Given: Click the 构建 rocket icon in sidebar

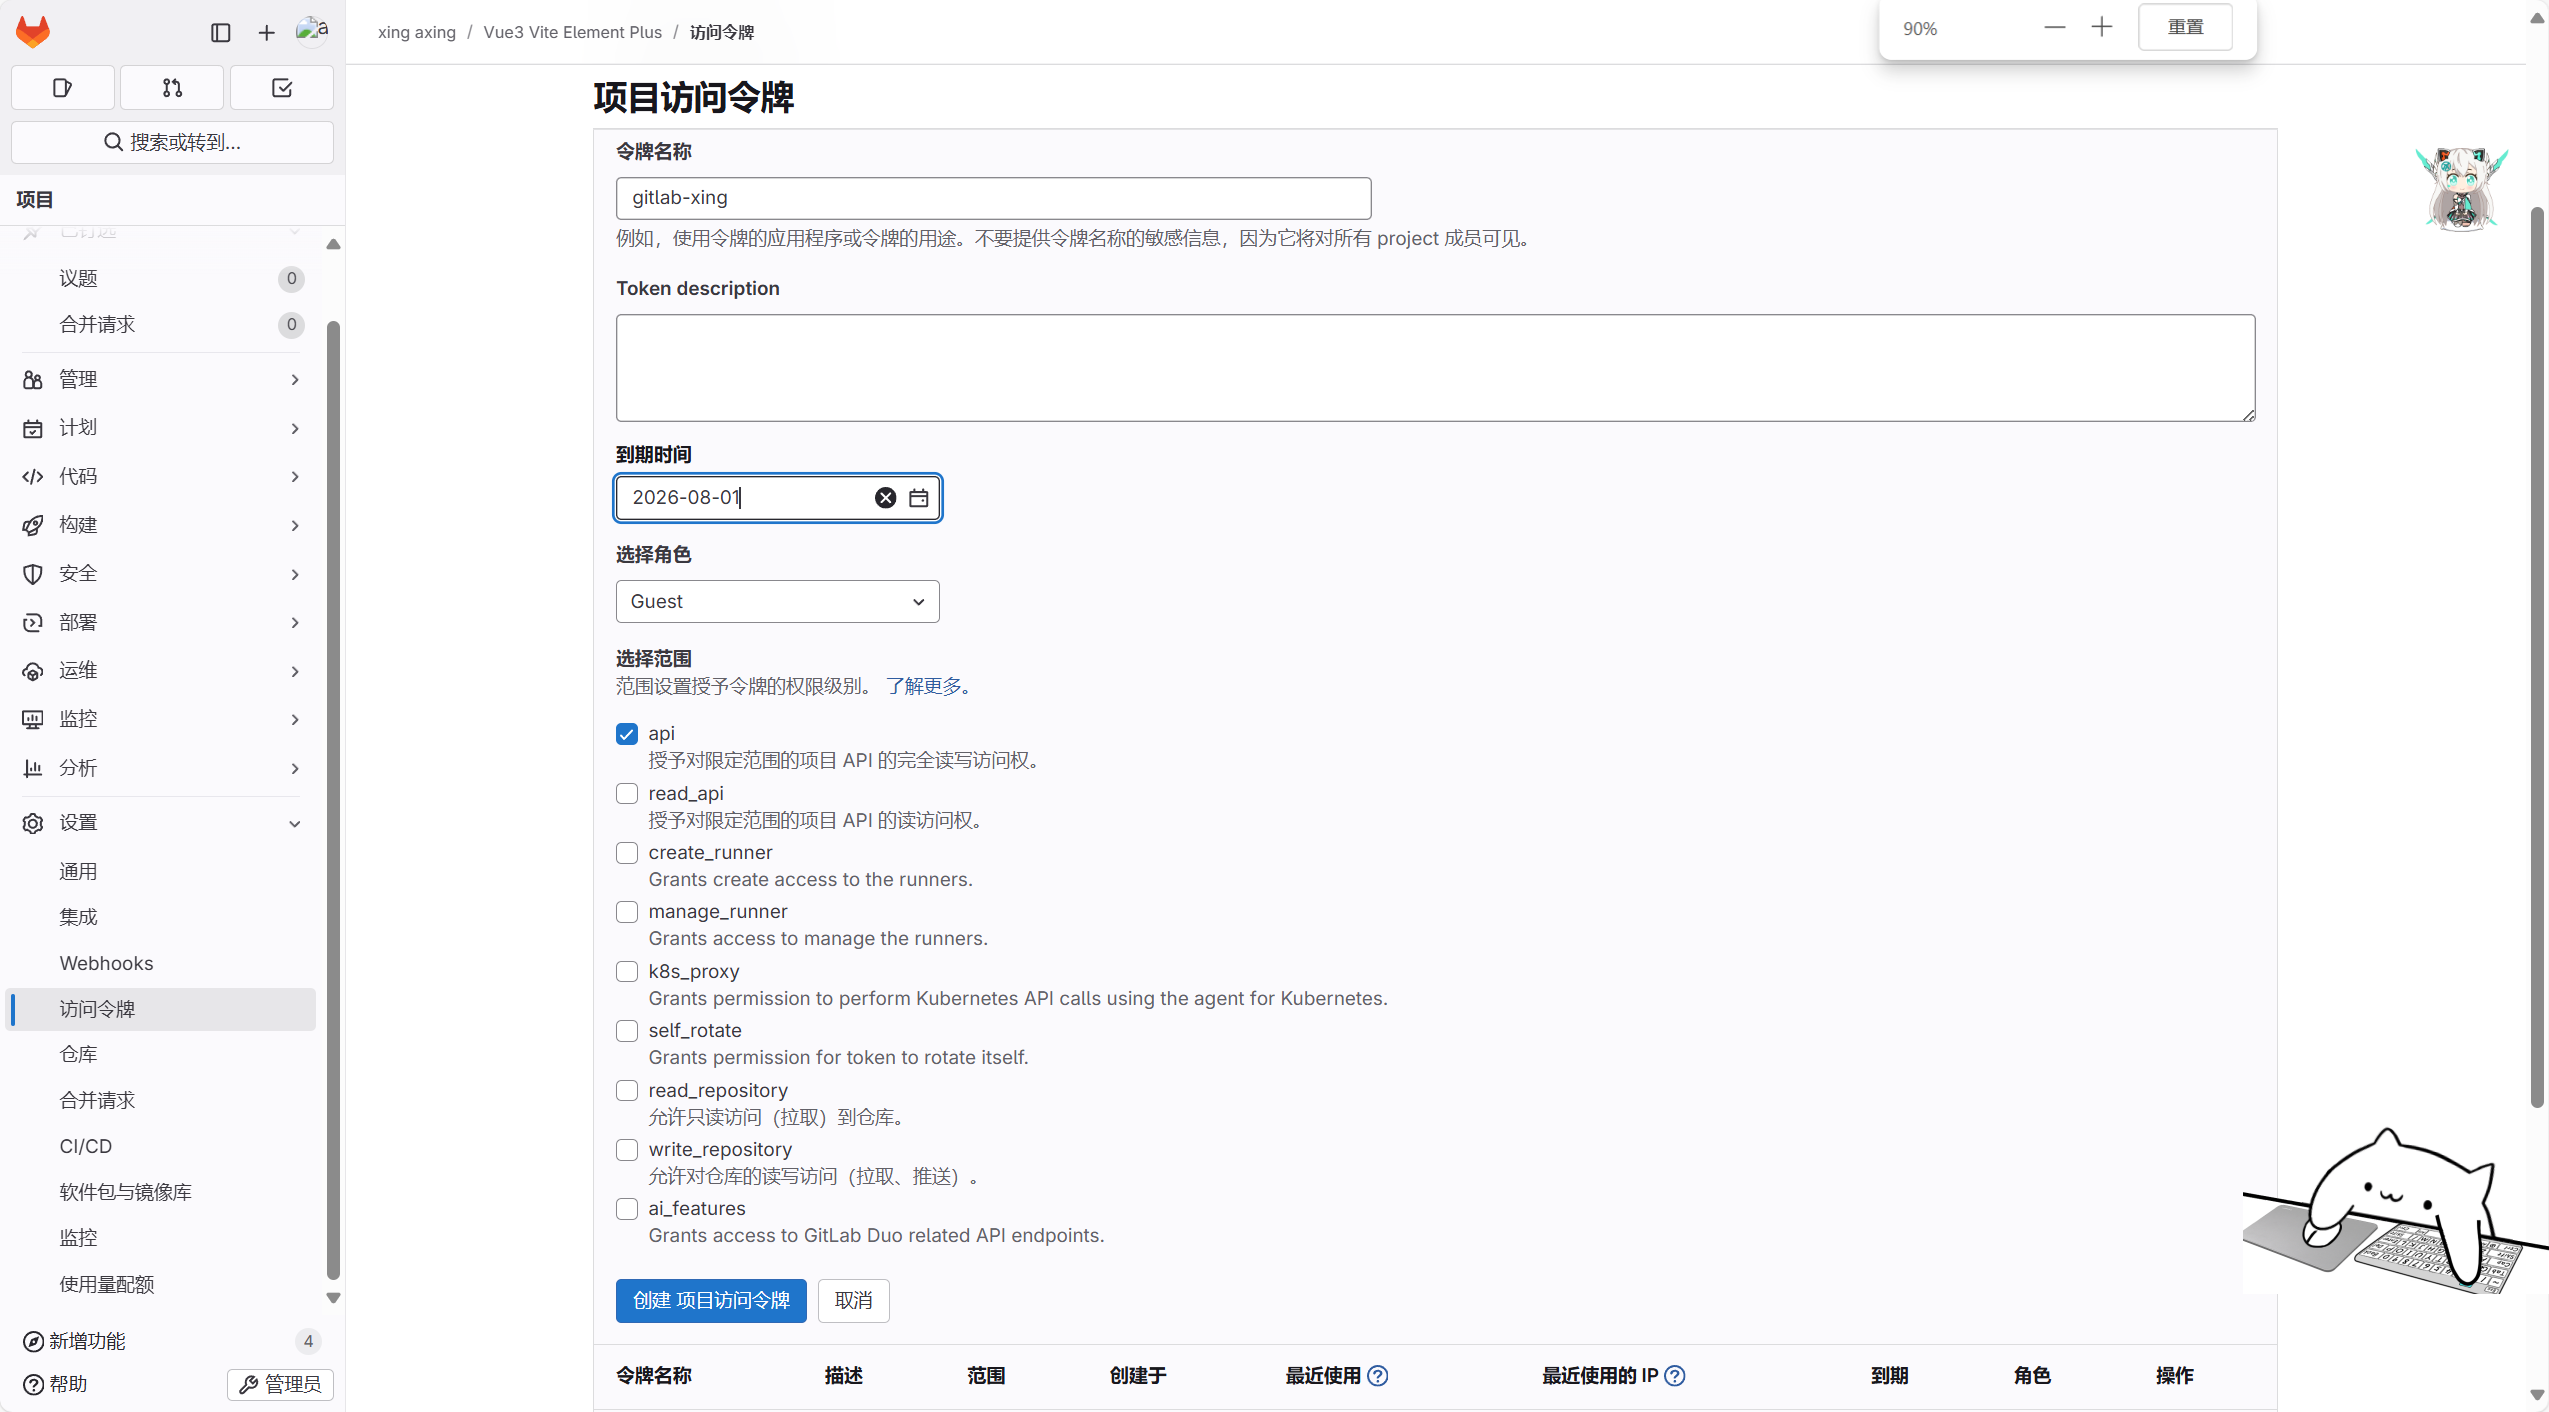Looking at the screenshot, I should click(33, 526).
